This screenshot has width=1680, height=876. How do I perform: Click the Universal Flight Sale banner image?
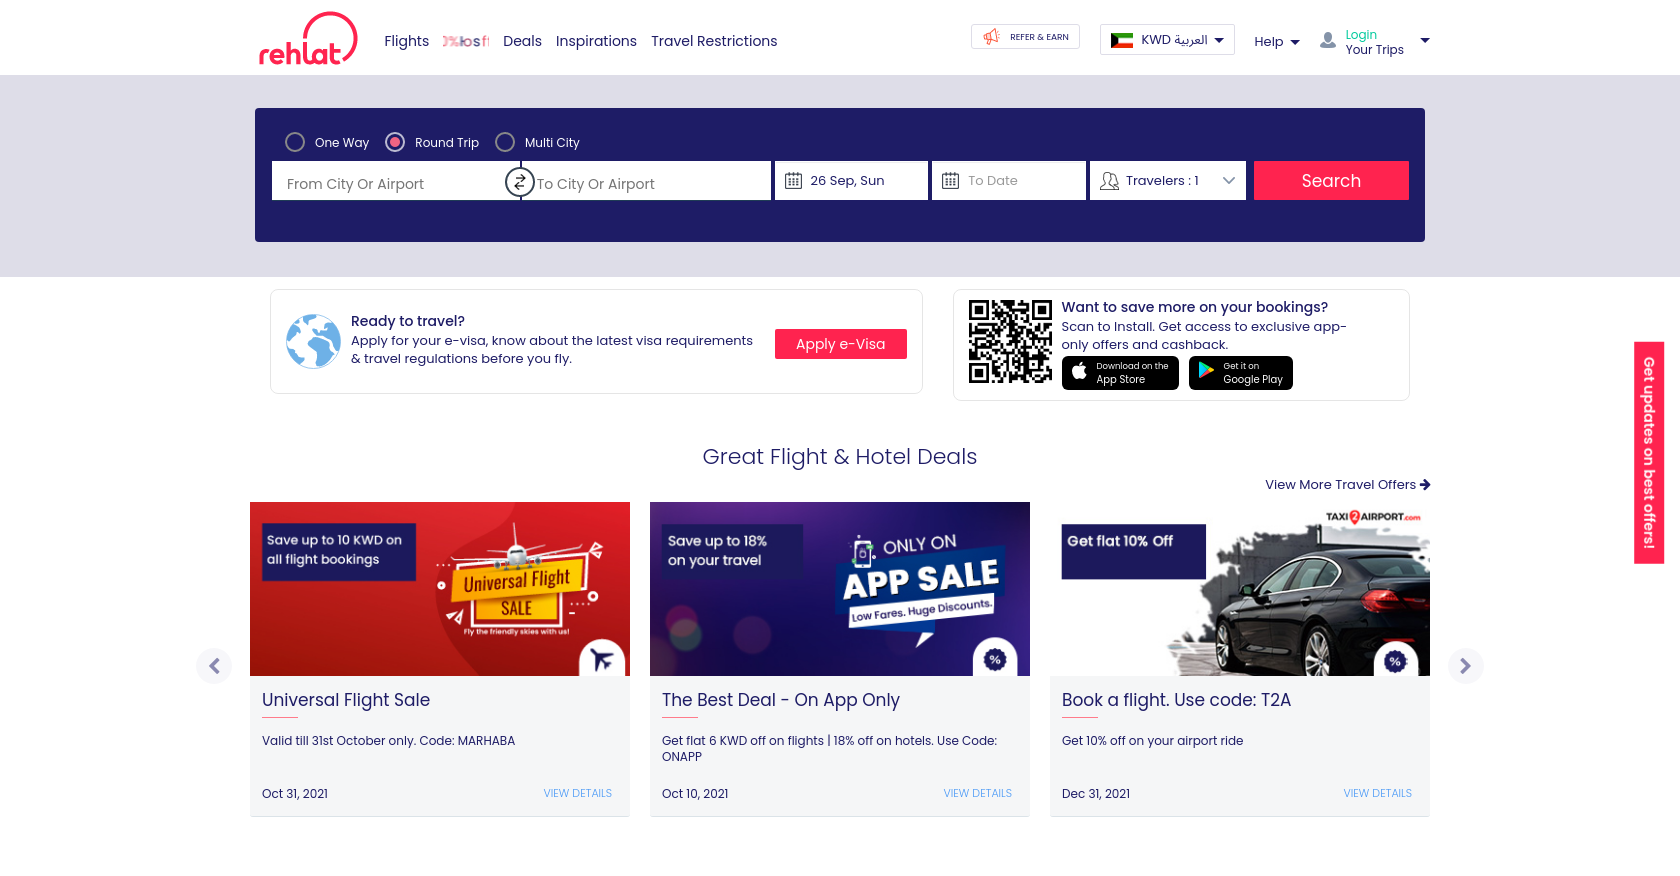coord(440,589)
